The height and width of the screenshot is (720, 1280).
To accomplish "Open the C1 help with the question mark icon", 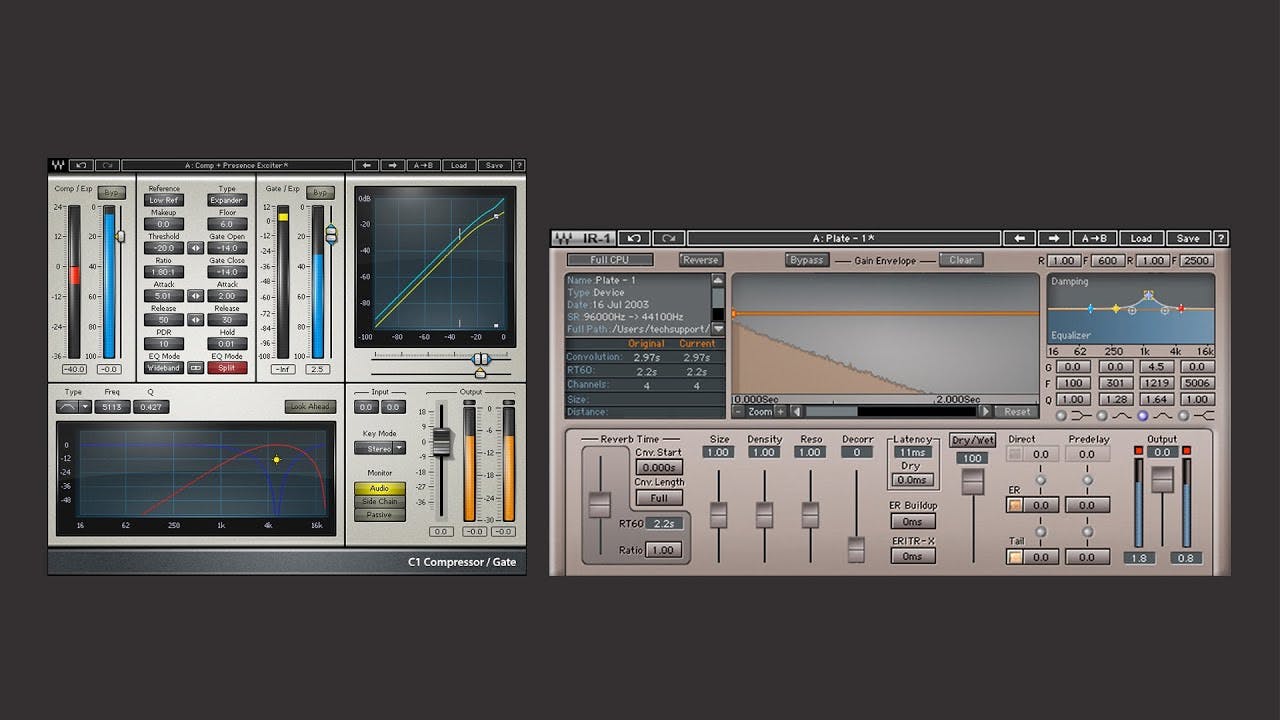I will point(518,165).
